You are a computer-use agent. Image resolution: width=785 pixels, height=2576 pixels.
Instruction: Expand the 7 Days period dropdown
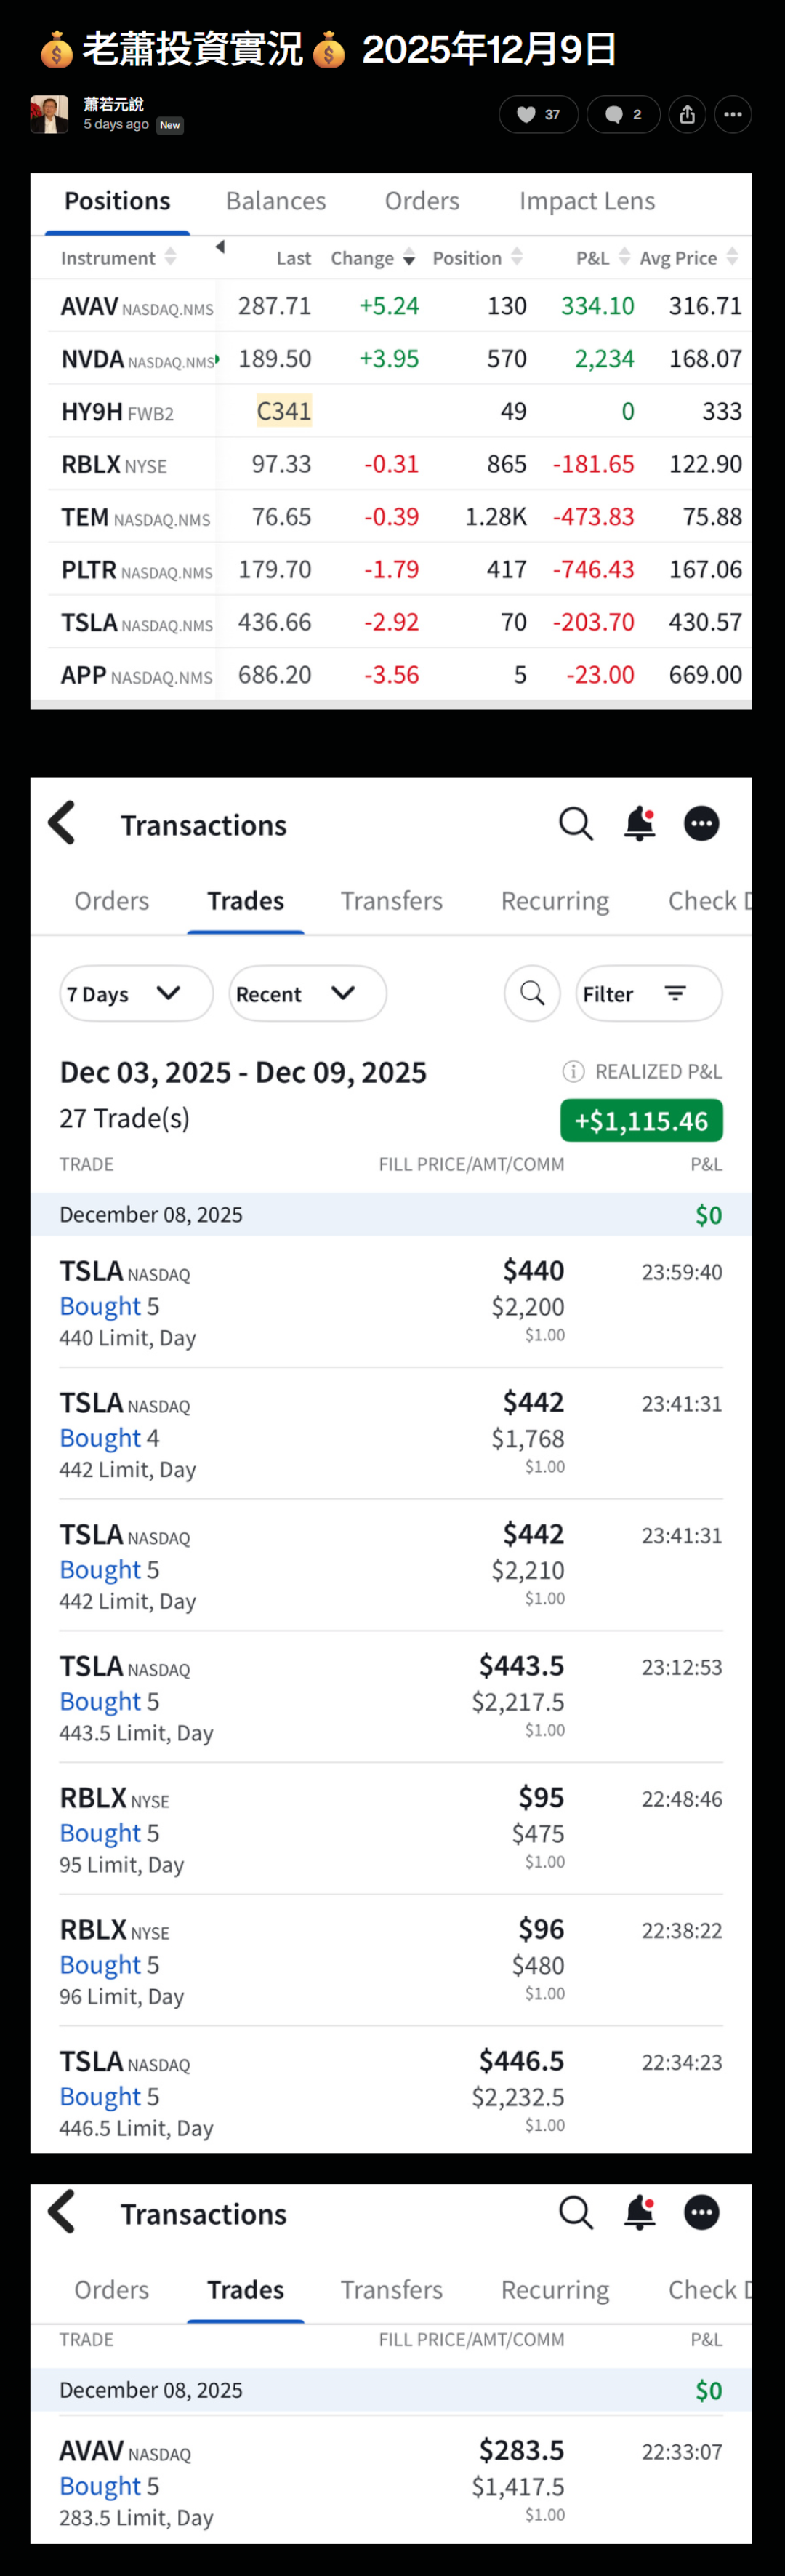tap(136, 993)
